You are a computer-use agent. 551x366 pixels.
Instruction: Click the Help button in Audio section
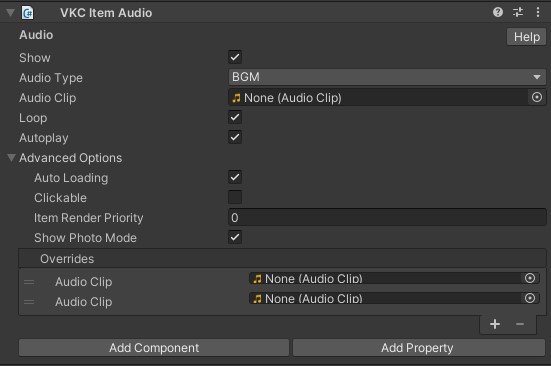coord(526,37)
